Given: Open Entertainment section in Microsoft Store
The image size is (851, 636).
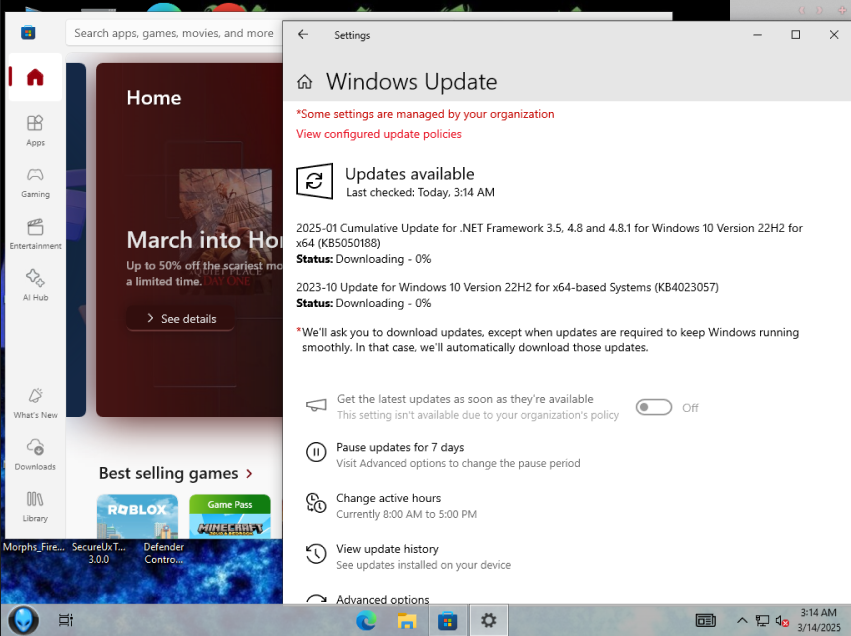Looking at the screenshot, I should click(35, 234).
